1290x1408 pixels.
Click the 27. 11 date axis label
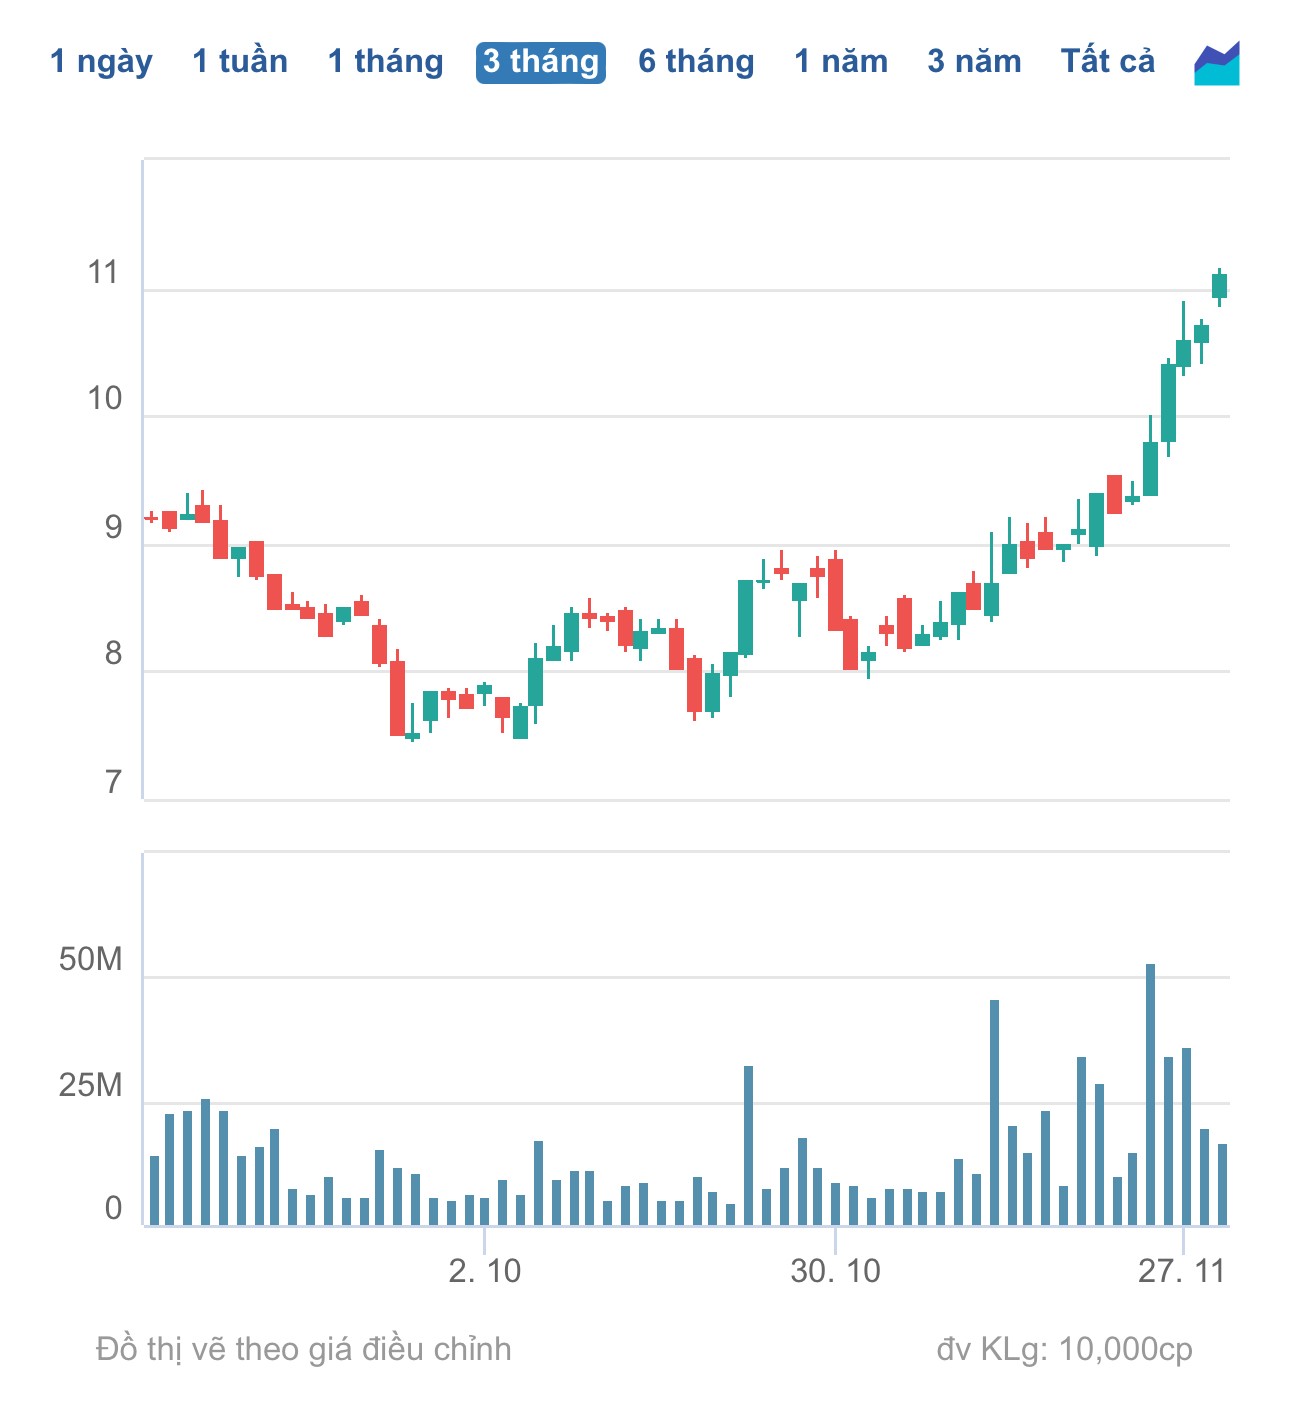[x=1181, y=1271]
